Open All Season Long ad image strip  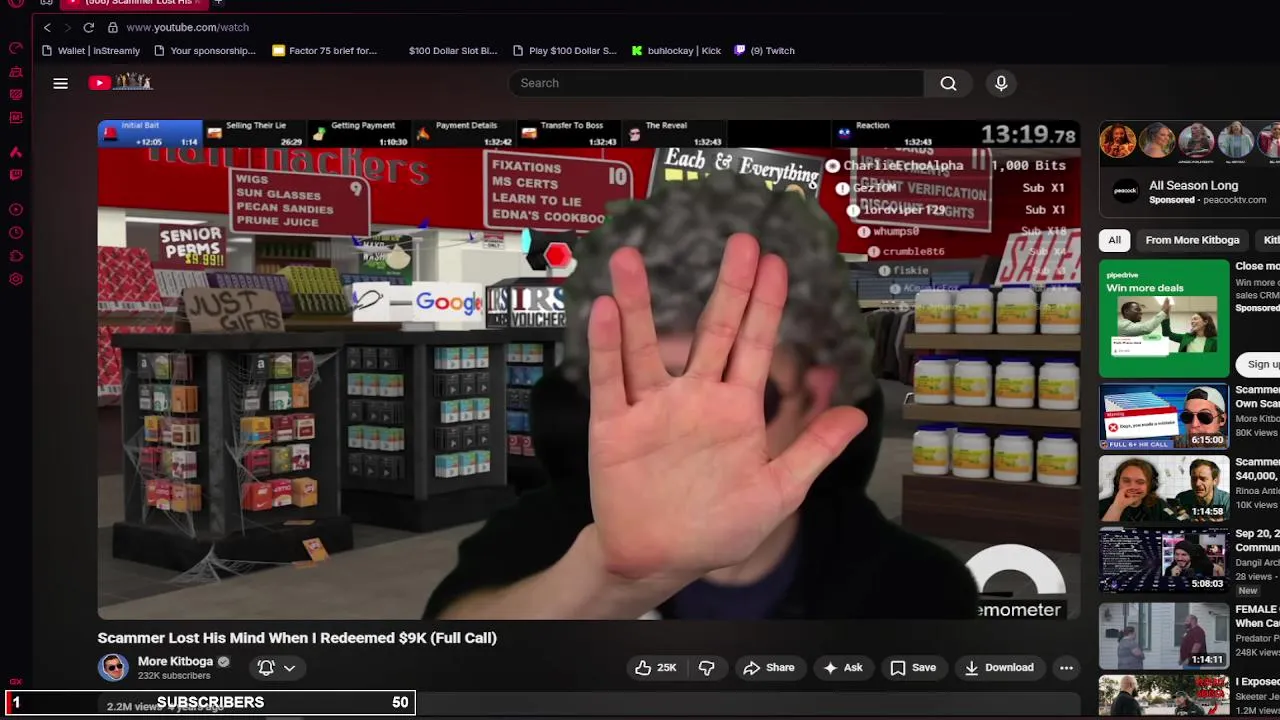coord(1190,141)
